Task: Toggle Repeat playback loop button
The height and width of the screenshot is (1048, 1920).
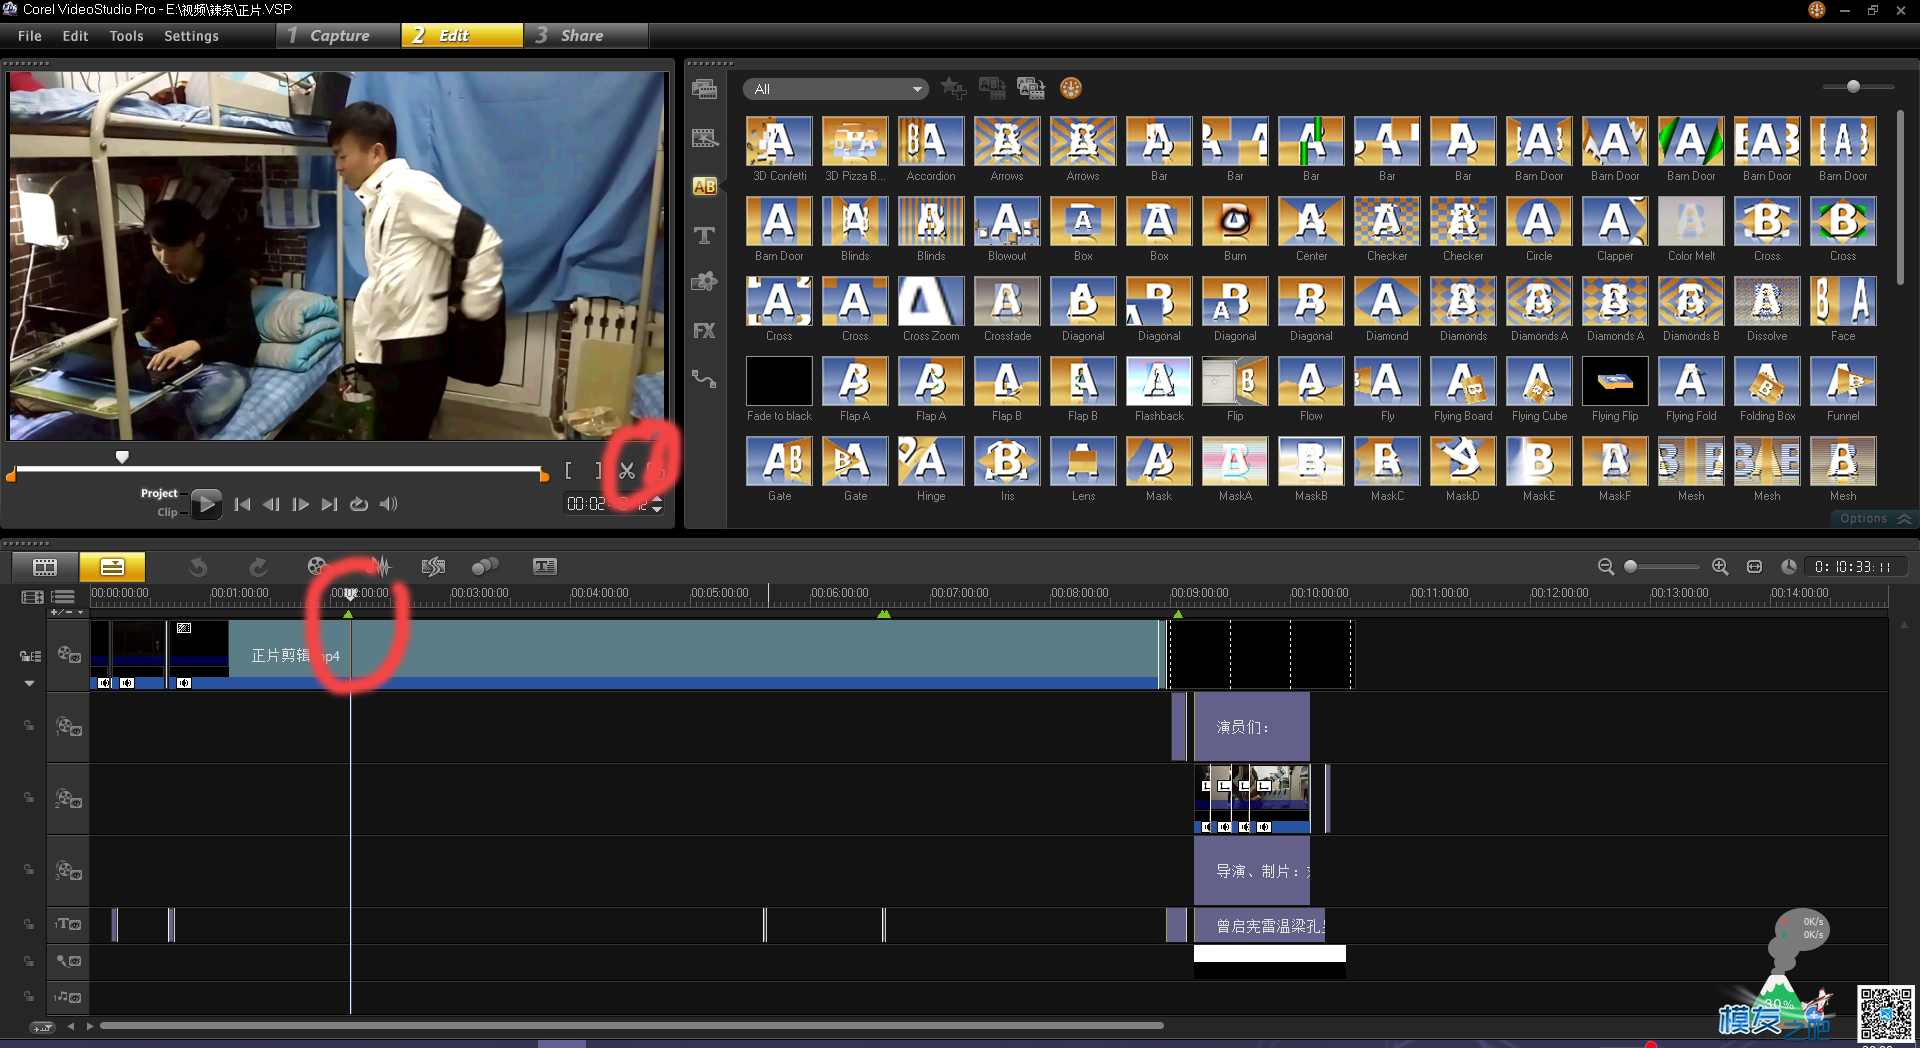Action: point(359,504)
